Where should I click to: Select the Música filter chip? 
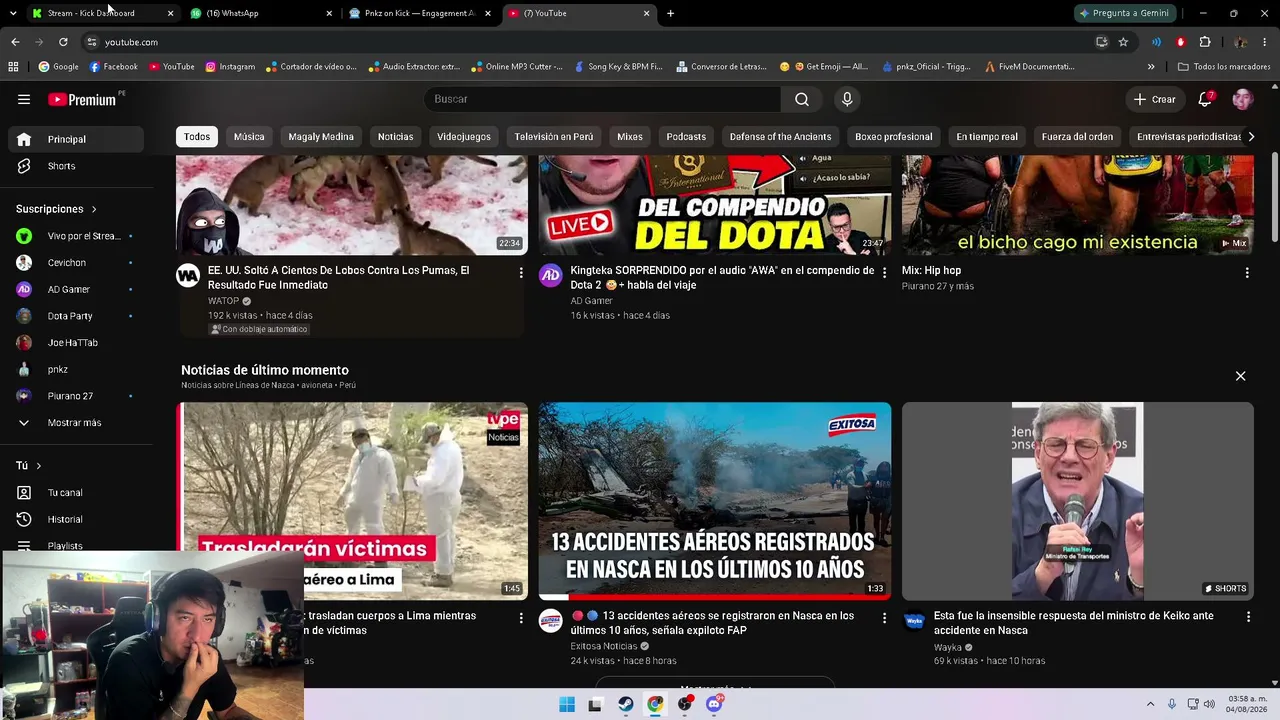coord(249,137)
